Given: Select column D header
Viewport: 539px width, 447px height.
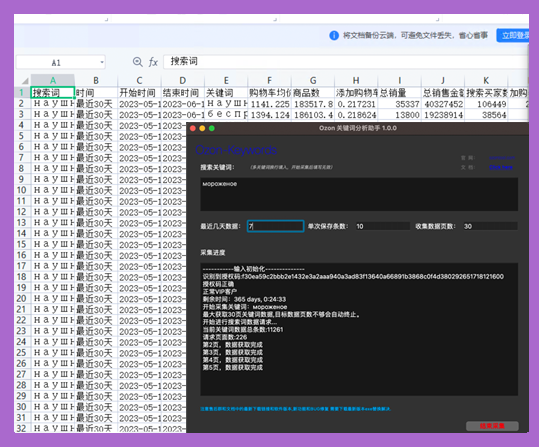Looking at the screenshot, I should (183, 81).
